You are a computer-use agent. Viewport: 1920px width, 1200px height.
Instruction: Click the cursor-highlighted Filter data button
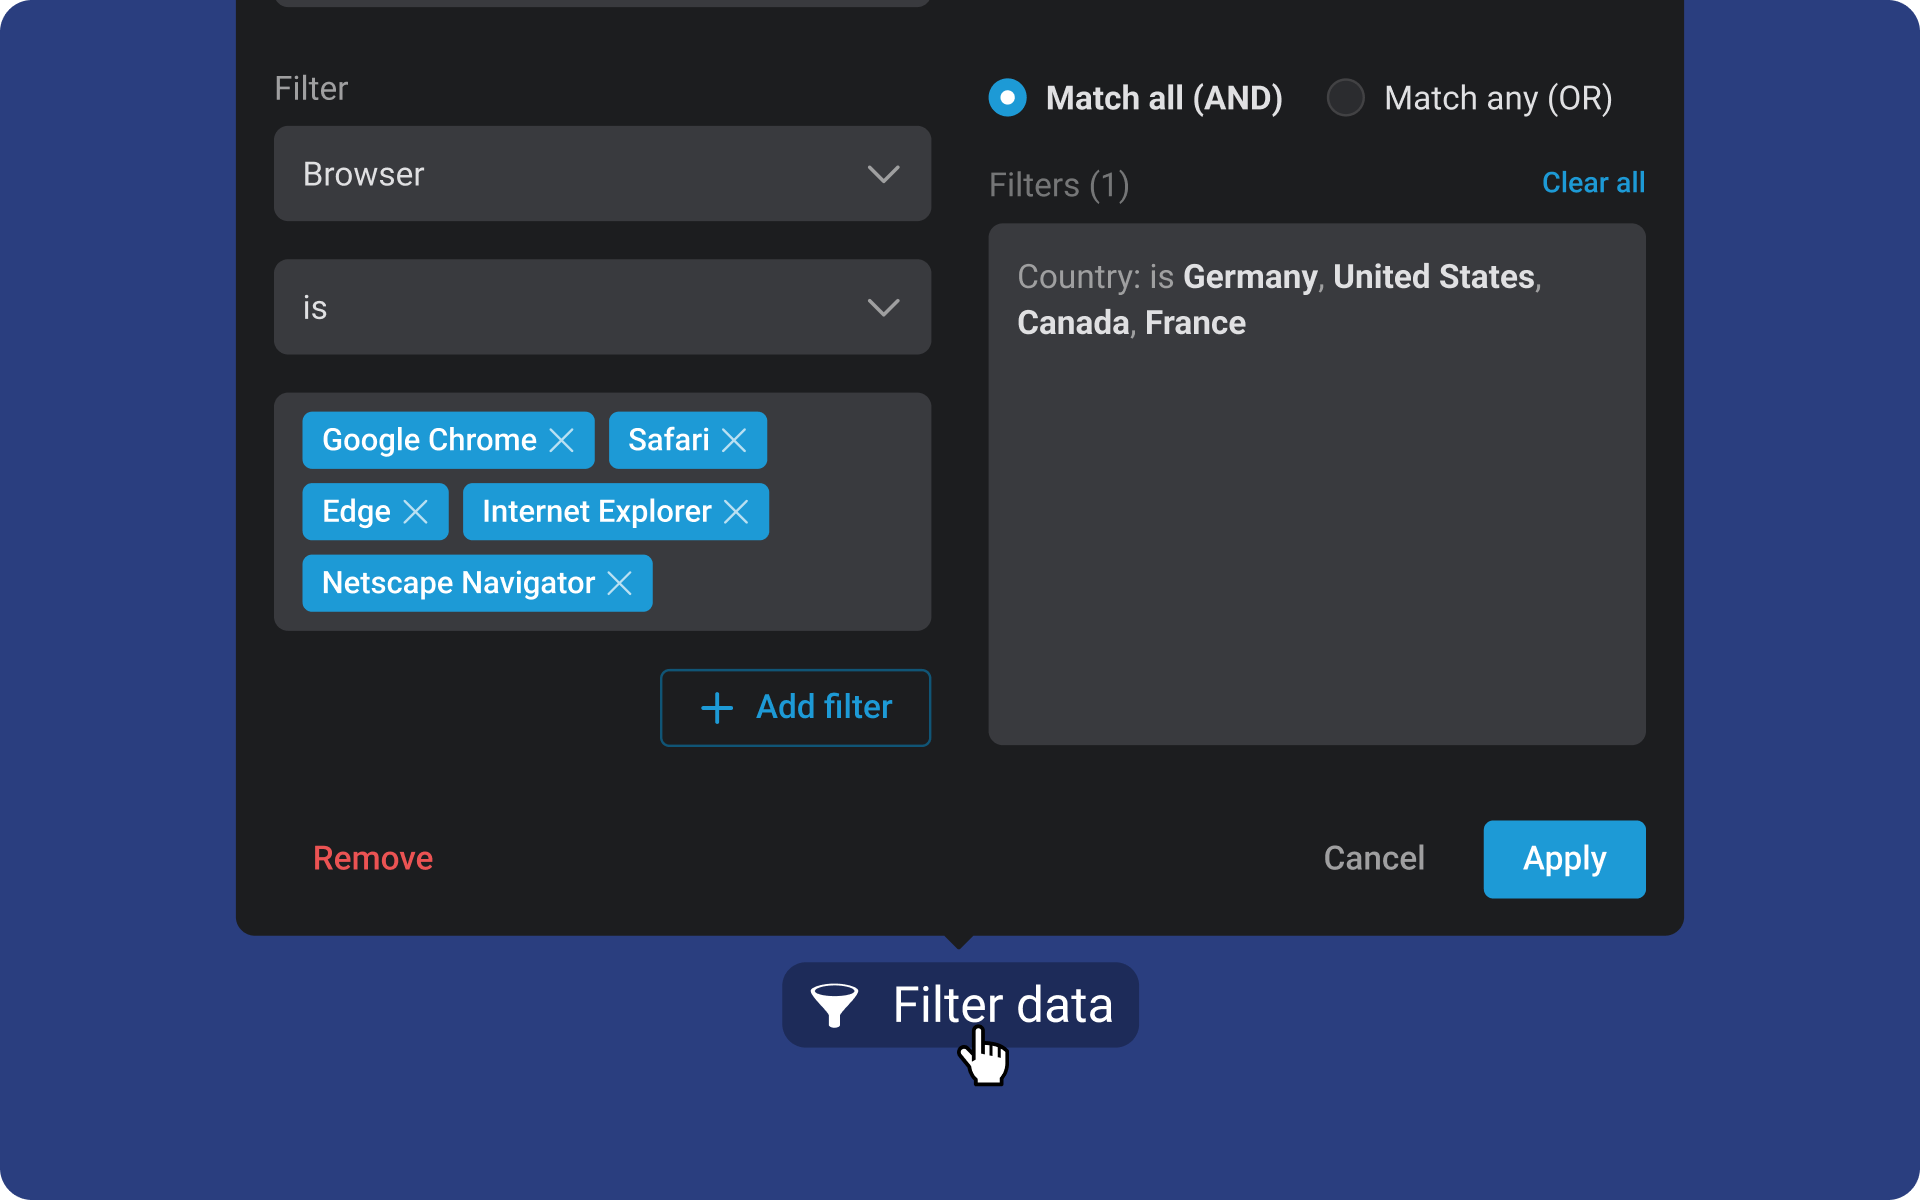click(x=959, y=1004)
